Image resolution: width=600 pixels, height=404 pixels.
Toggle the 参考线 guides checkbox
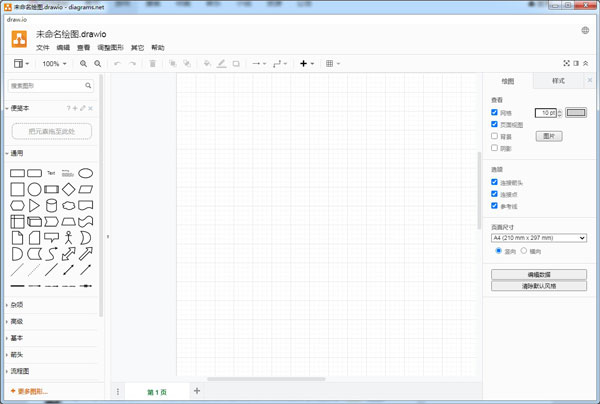pyautogui.click(x=494, y=205)
